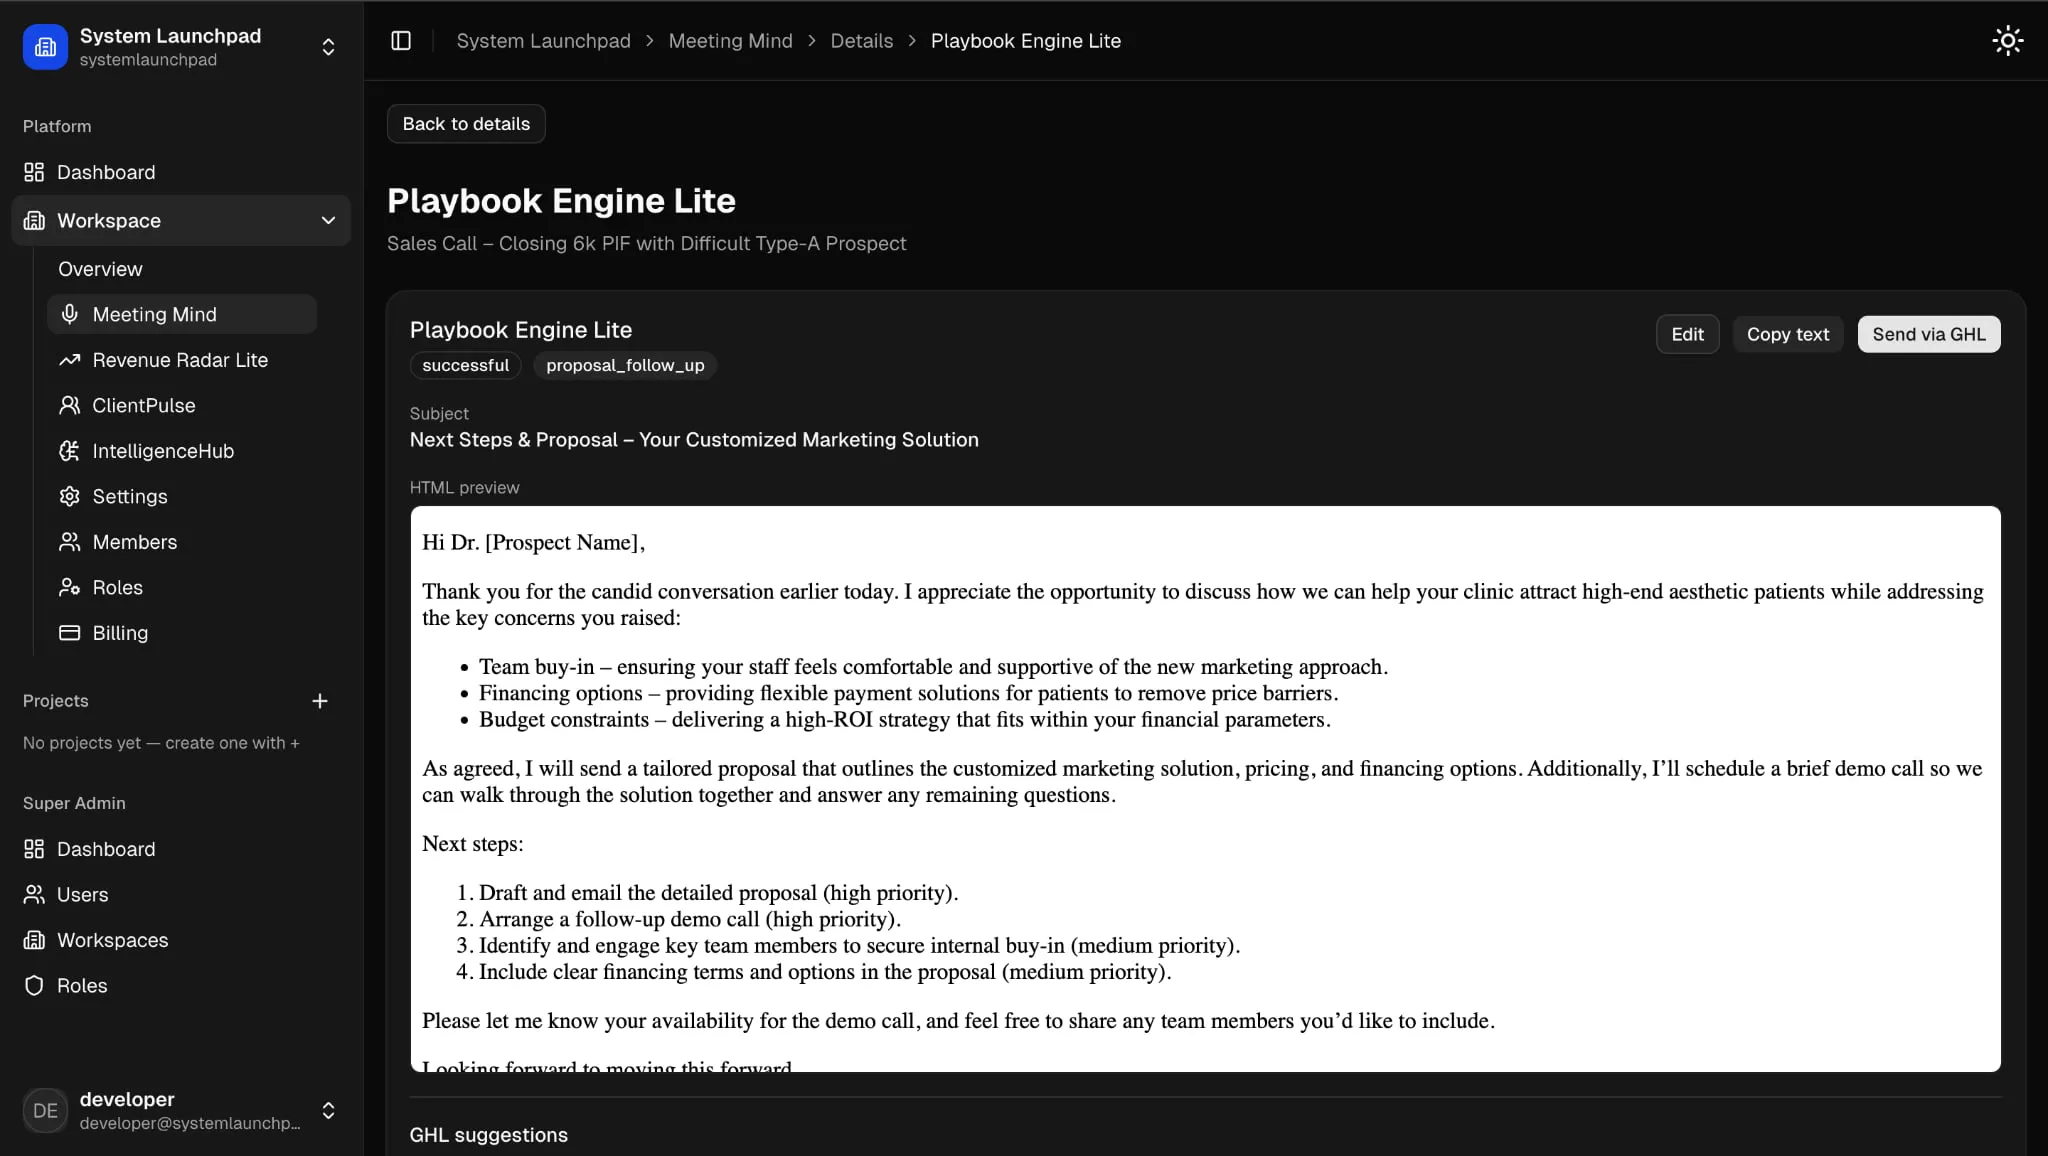
Task: Click the Back to details button
Action: pos(466,124)
